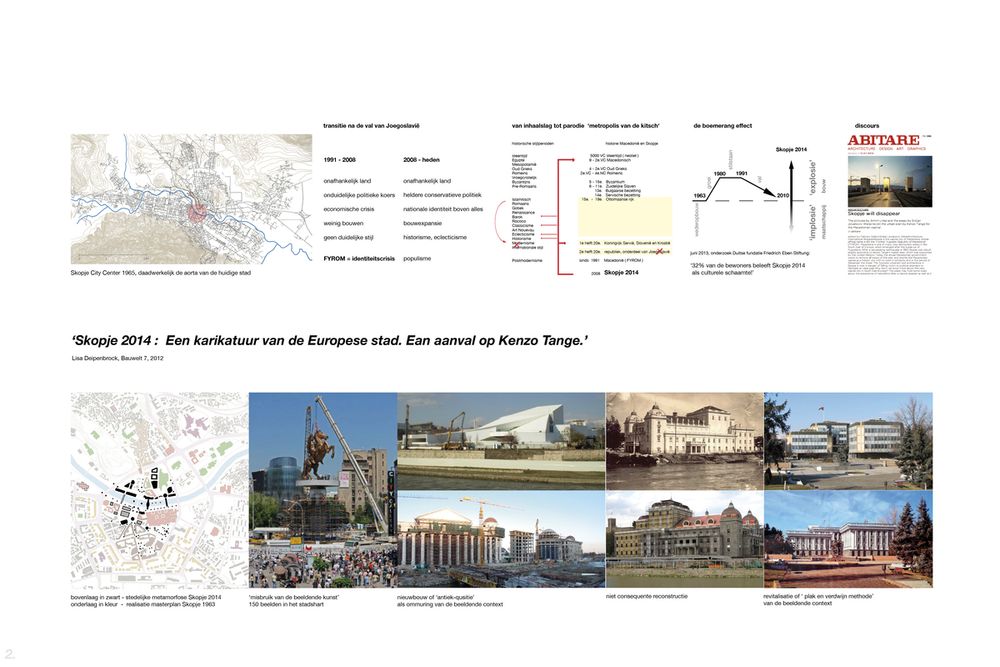Select caption '150 beelden in het stadshart'
1000x667 pixels.
click(286, 604)
